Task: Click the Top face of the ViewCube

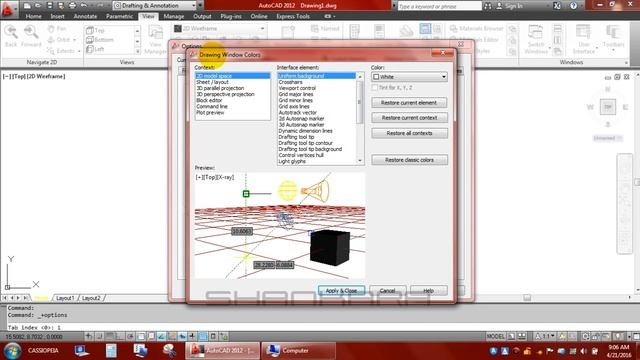Action: [x=608, y=107]
